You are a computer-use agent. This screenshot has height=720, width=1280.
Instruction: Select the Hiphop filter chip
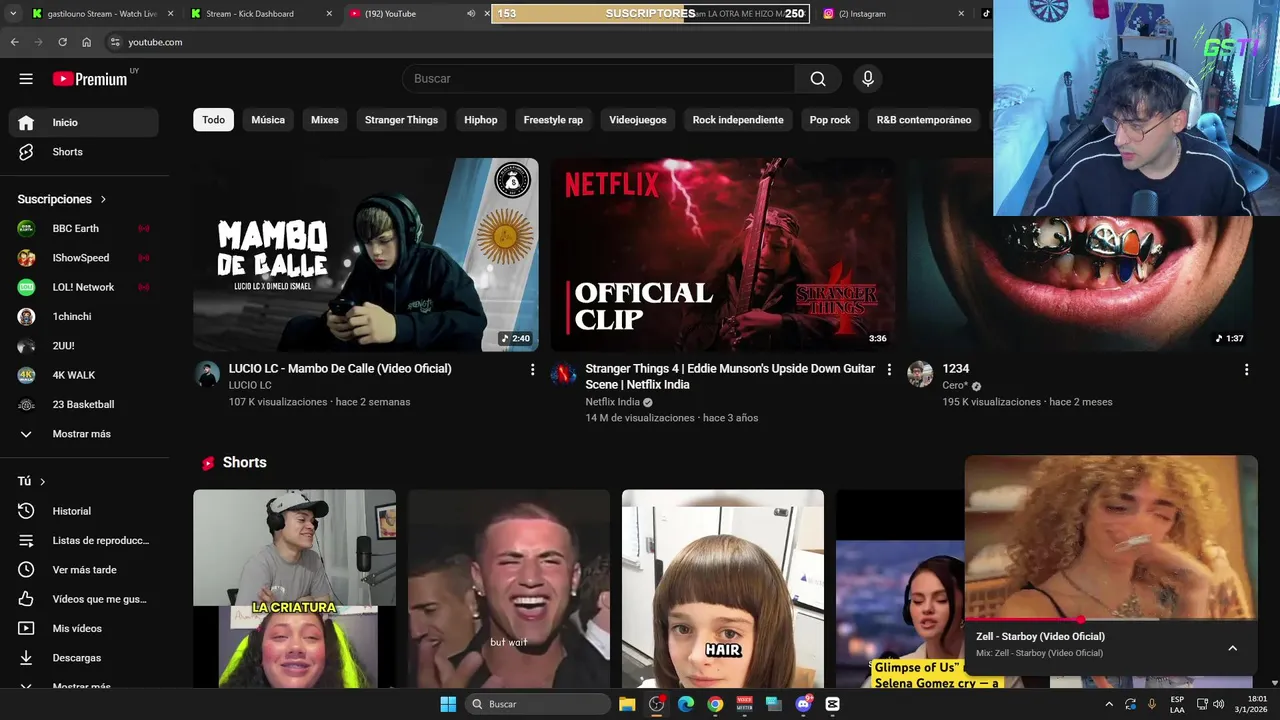click(x=481, y=120)
